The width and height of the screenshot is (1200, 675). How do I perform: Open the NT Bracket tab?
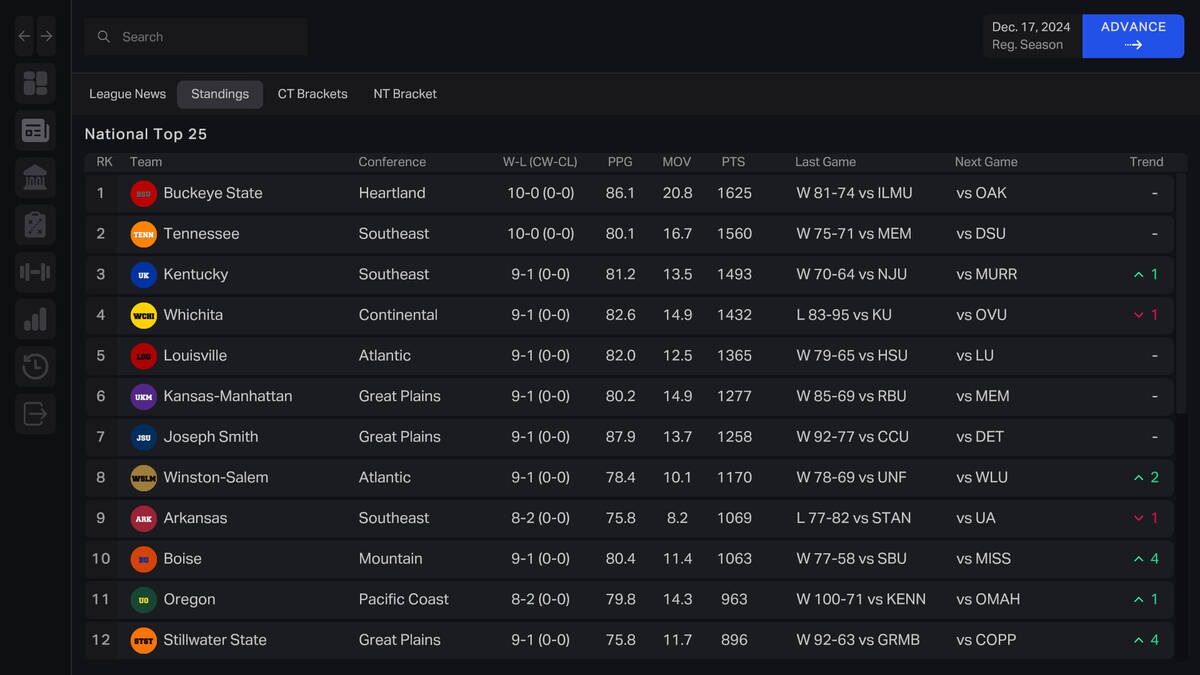[405, 94]
